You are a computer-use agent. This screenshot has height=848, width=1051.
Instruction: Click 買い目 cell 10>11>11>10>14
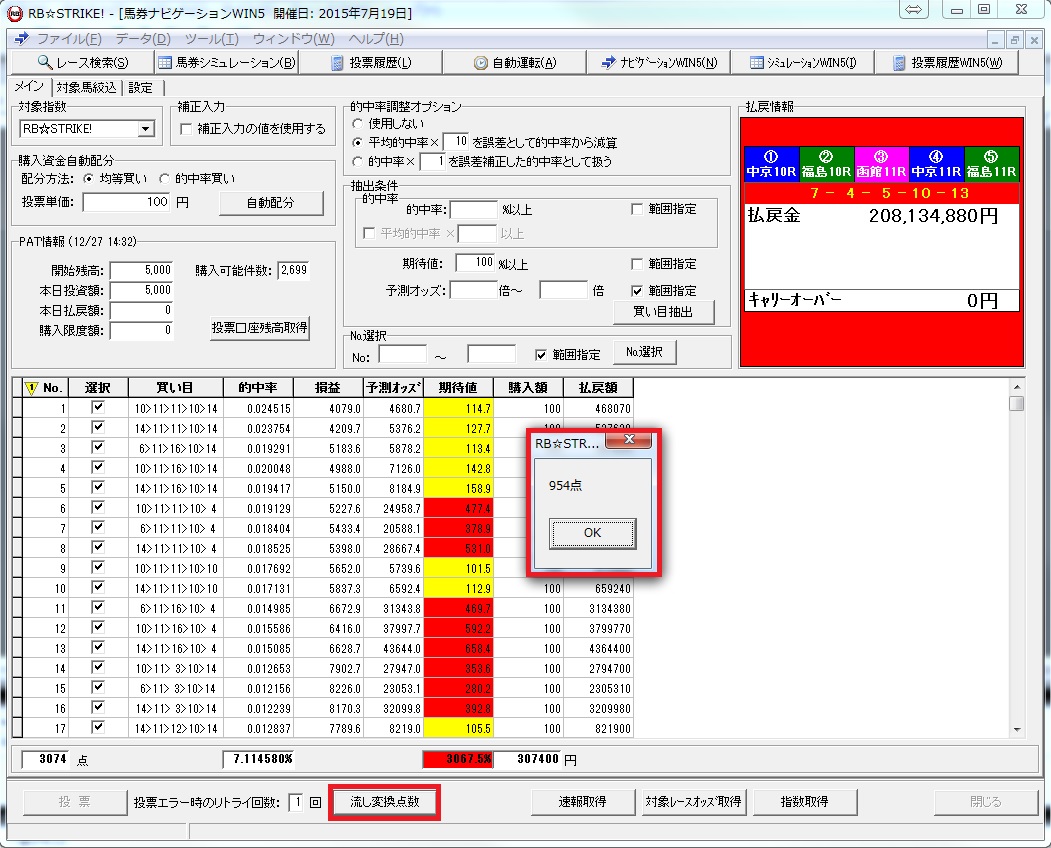pos(176,408)
